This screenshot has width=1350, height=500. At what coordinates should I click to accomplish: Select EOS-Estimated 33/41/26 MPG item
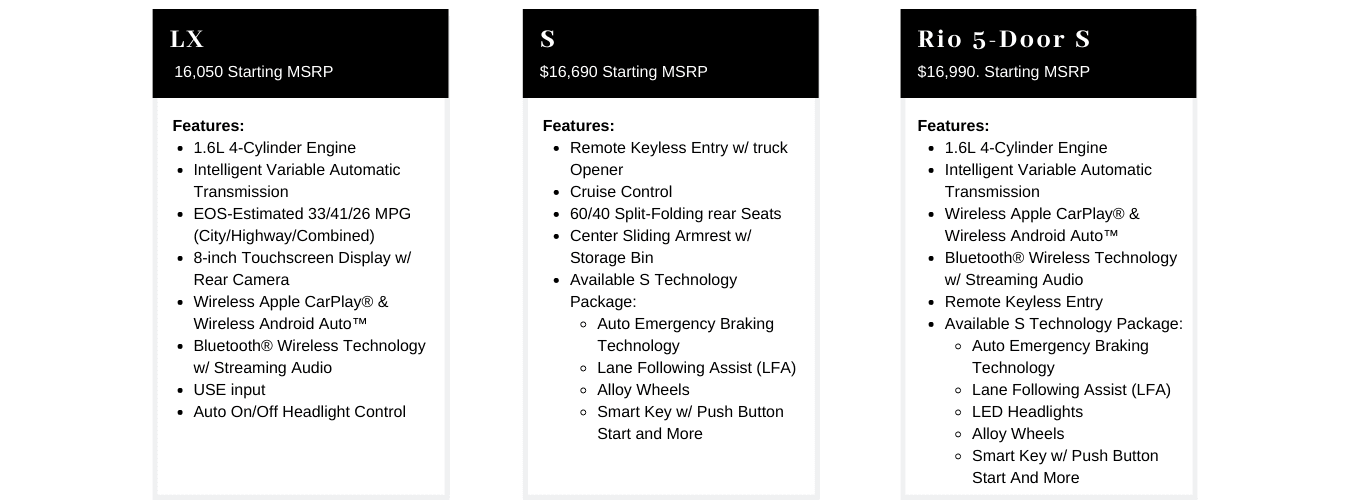click(302, 225)
